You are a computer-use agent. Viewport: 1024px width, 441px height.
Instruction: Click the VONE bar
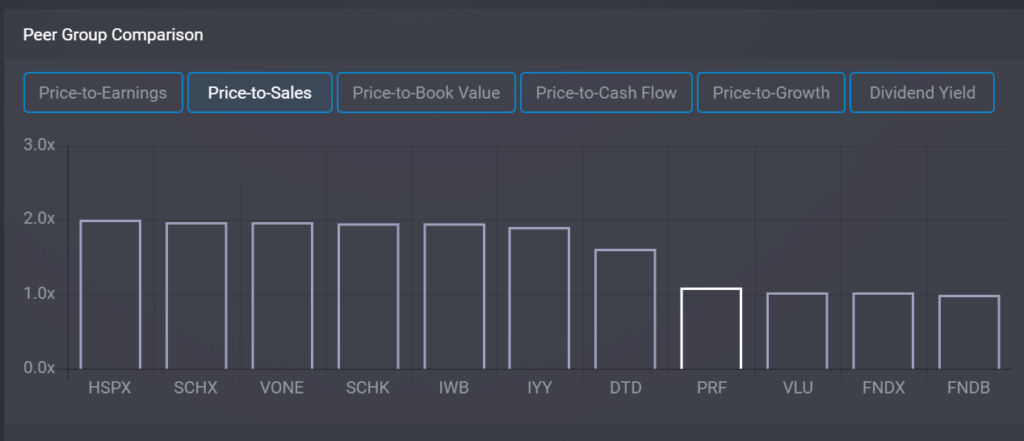282,296
